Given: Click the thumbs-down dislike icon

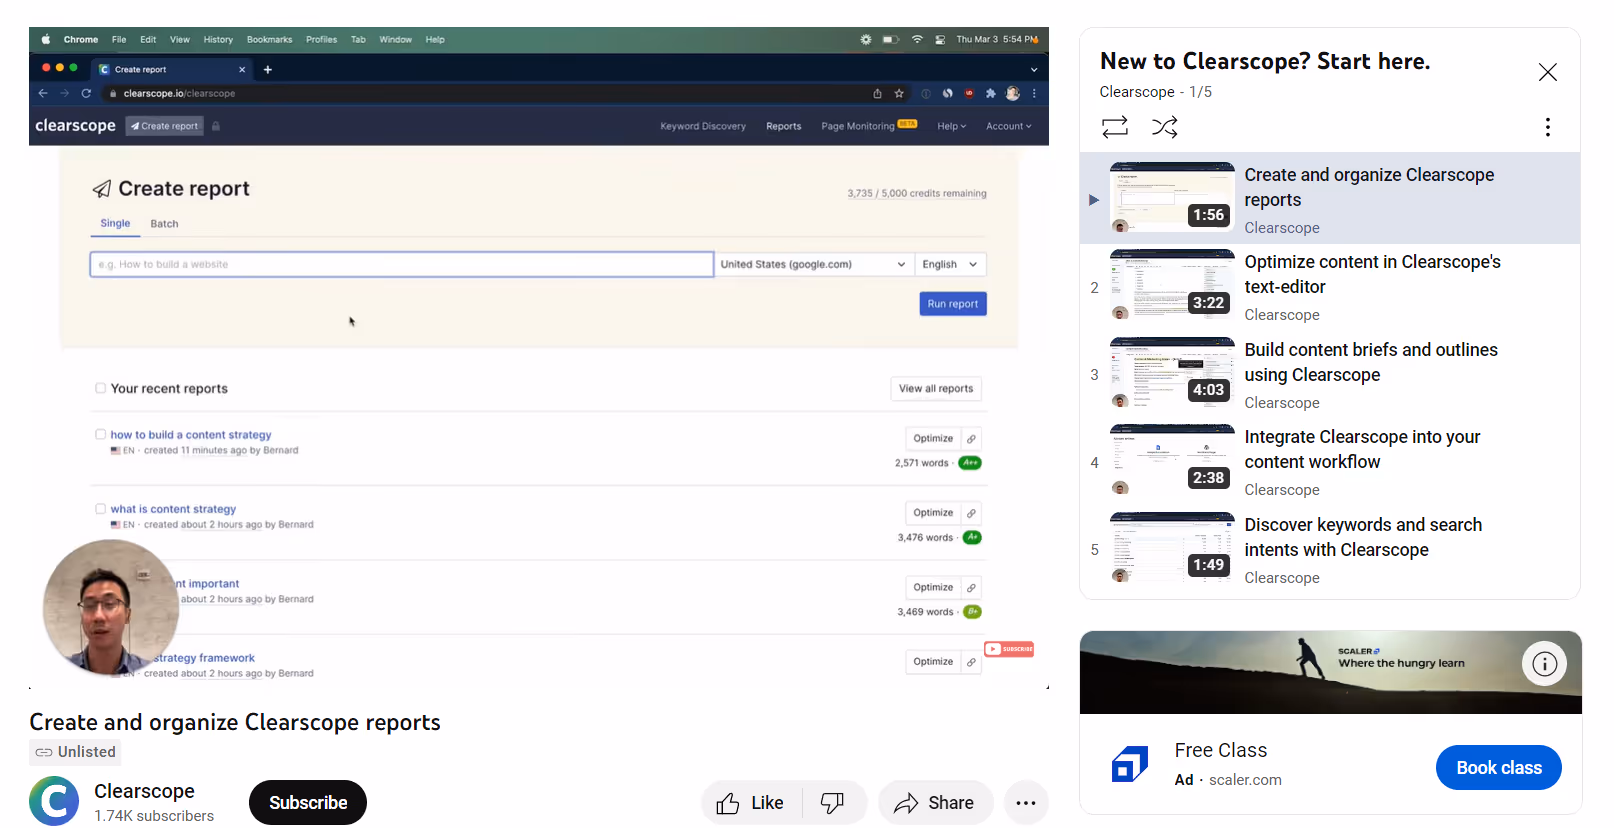Looking at the screenshot, I should 833,803.
